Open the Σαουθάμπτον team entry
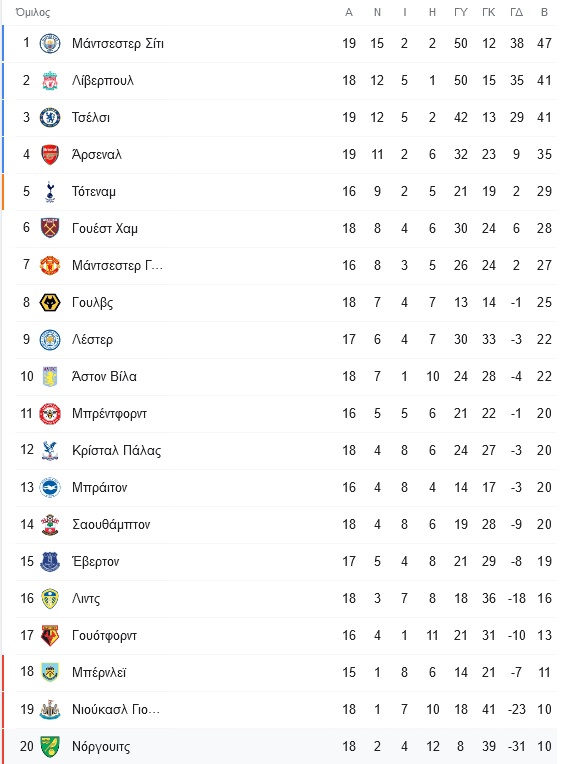Image resolution: width=570 pixels, height=764 pixels. (x=111, y=524)
